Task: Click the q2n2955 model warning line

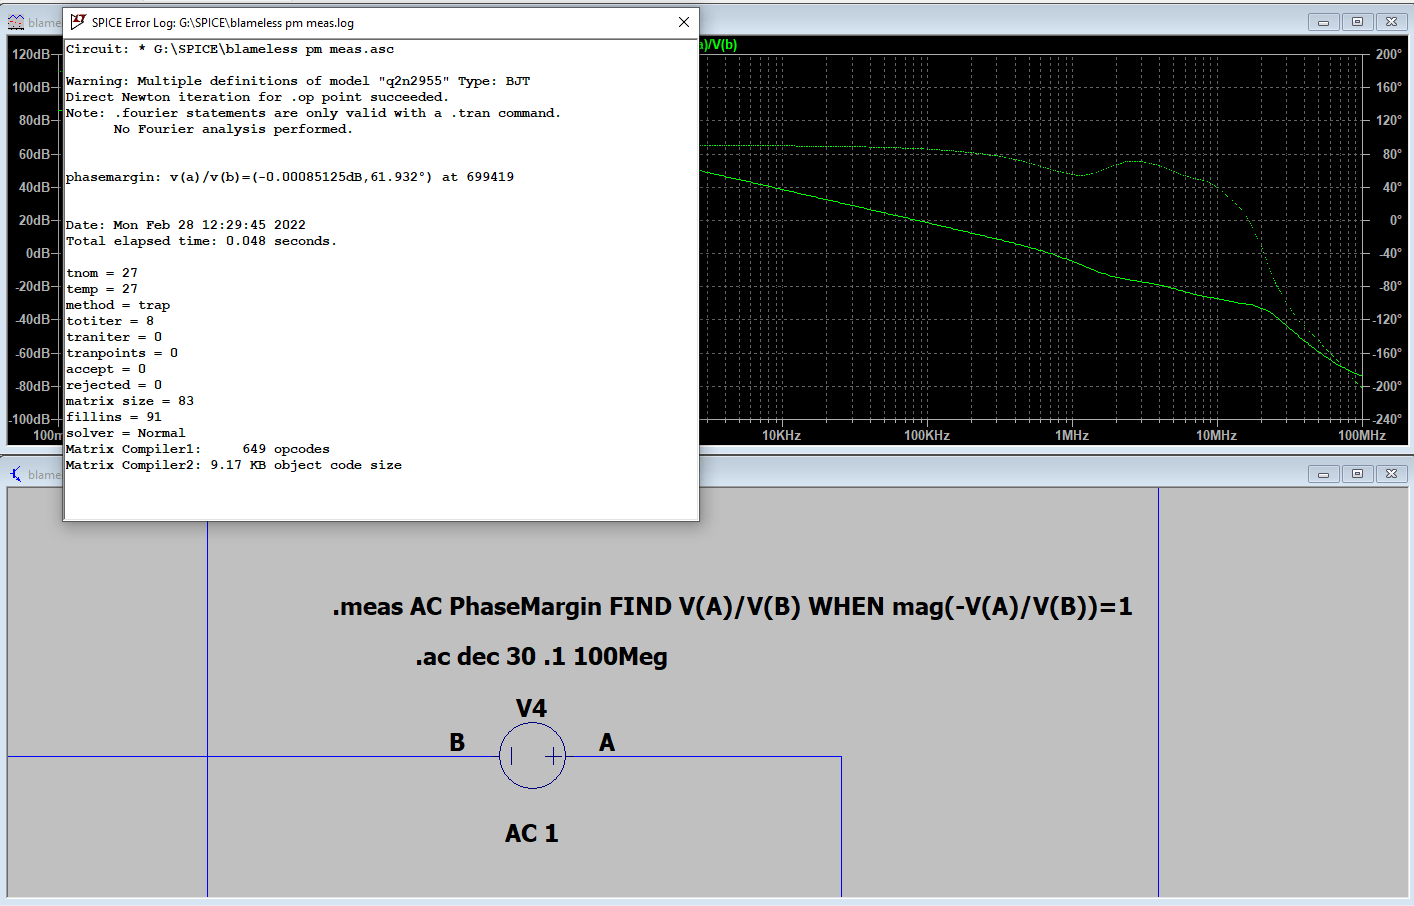Action: pyautogui.click(x=298, y=81)
